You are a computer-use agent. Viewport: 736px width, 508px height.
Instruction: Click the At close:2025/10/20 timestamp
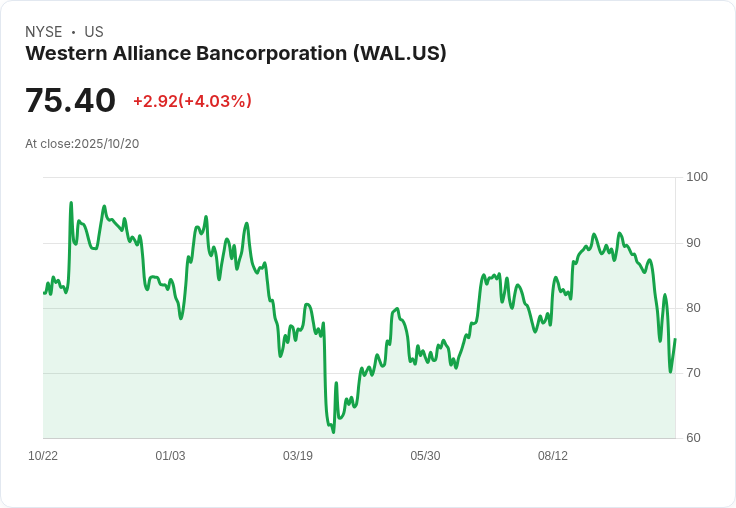coord(82,144)
